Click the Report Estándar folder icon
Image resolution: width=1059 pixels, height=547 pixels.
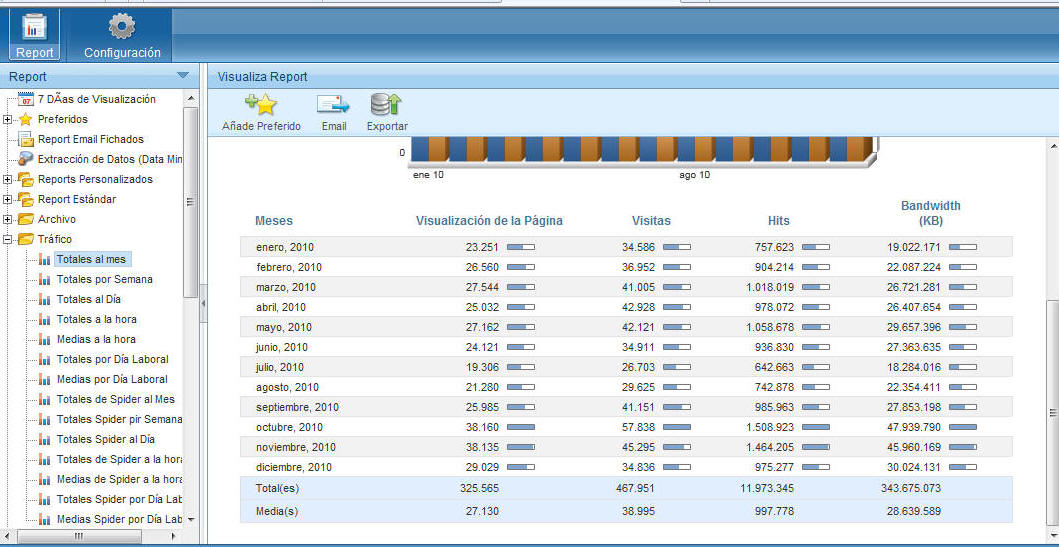click(x=26, y=199)
